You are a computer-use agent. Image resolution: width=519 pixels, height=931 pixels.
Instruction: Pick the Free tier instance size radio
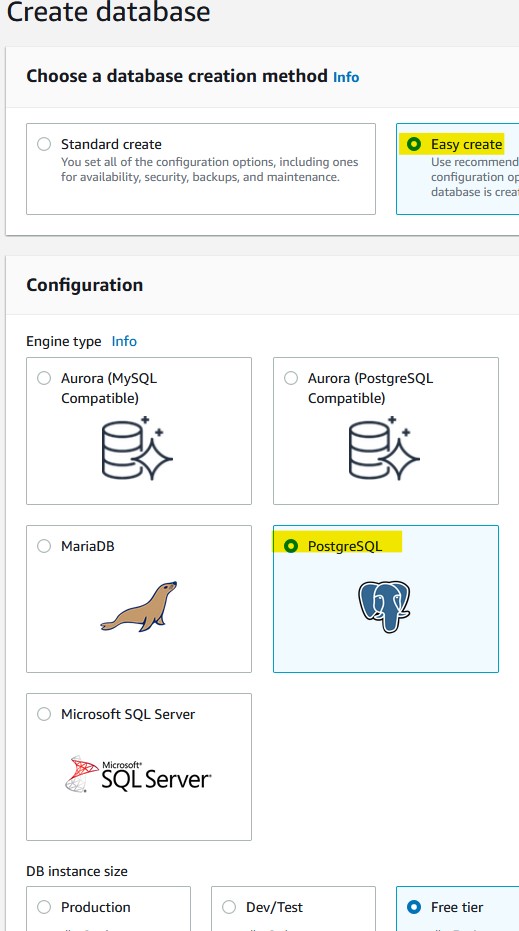click(x=414, y=907)
